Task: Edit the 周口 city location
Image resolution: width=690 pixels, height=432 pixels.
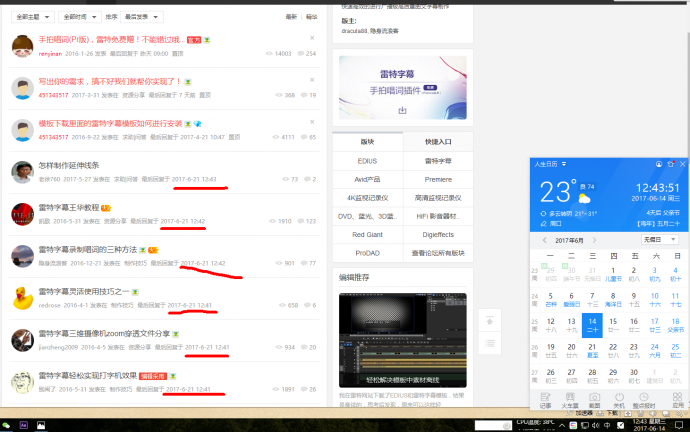Action: click(551, 223)
